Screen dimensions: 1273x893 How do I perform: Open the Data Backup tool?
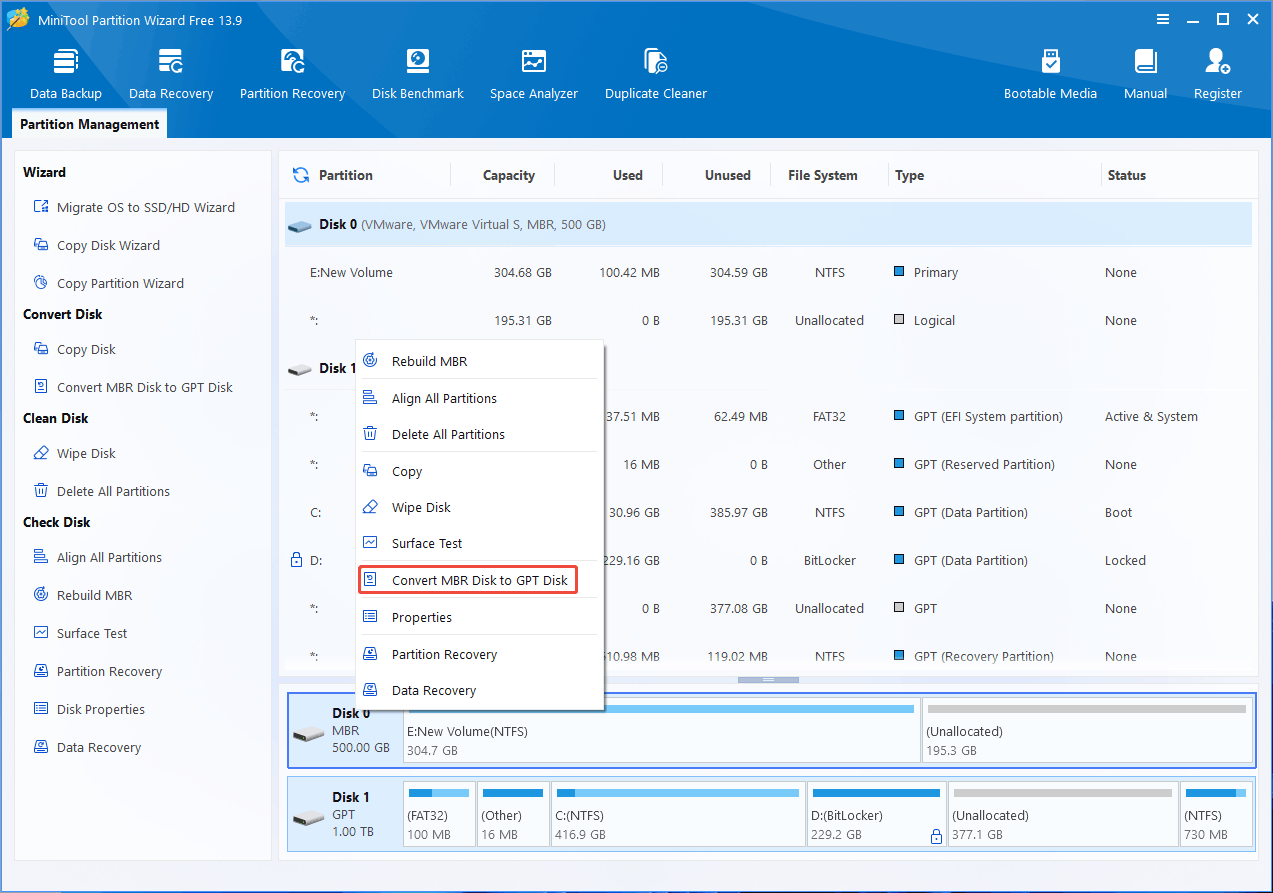(66, 74)
